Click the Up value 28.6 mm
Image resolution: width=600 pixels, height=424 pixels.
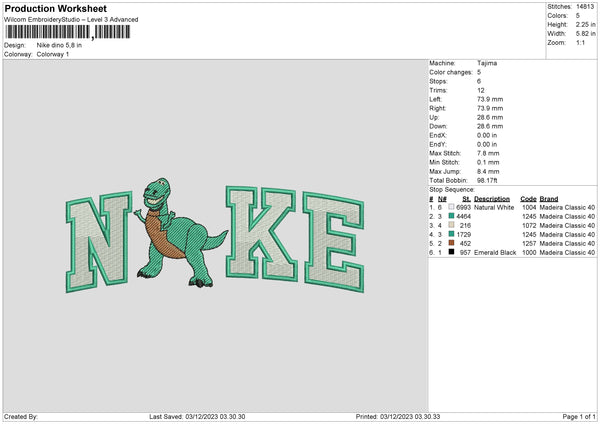point(490,117)
